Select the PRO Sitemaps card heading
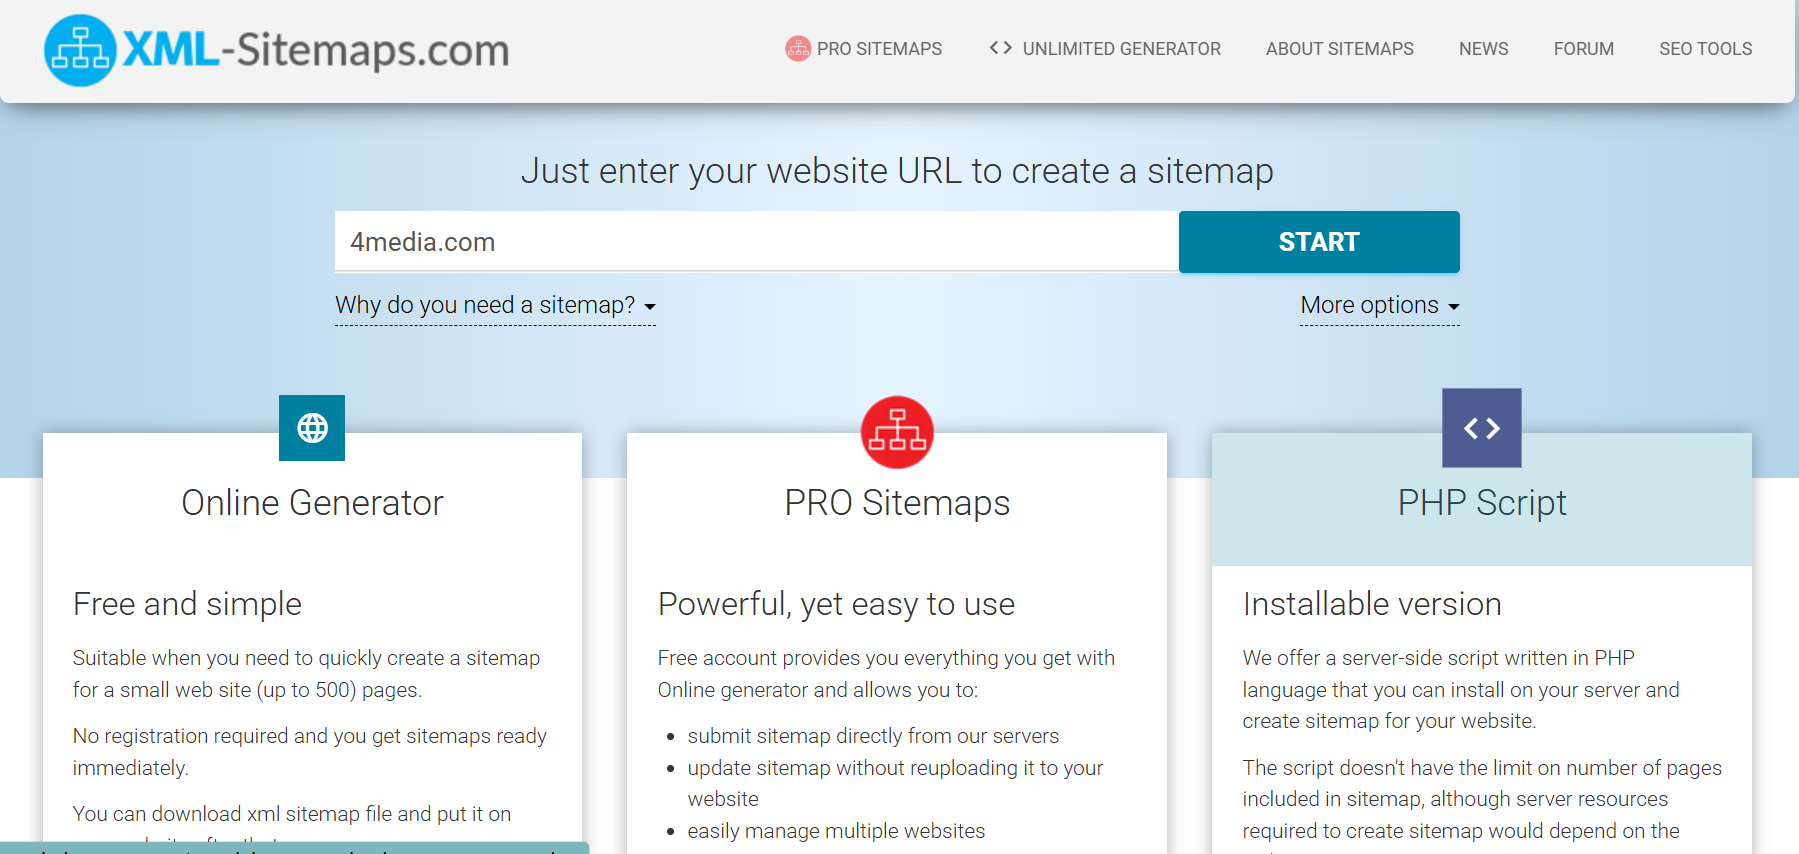This screenshot has height=854, width=1799. [x=897, y=503]
